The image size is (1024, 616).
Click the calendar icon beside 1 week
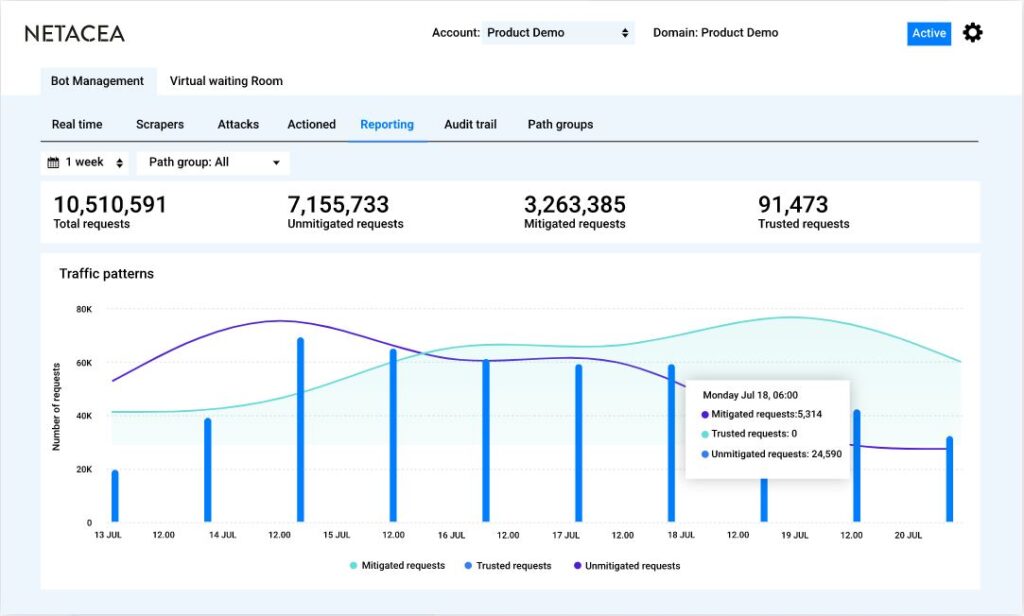(x=53, y=162)
